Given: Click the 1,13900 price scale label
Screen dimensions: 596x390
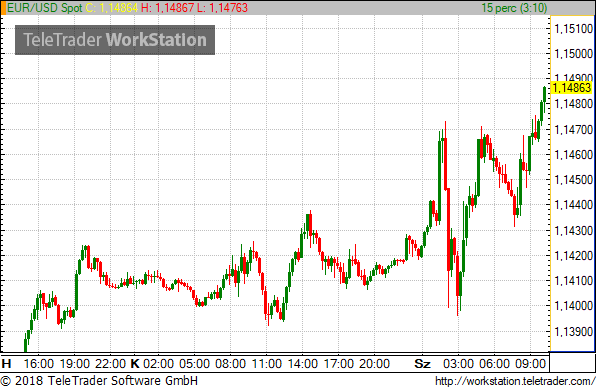Looking at the screenshot, I should coord(574,332).
